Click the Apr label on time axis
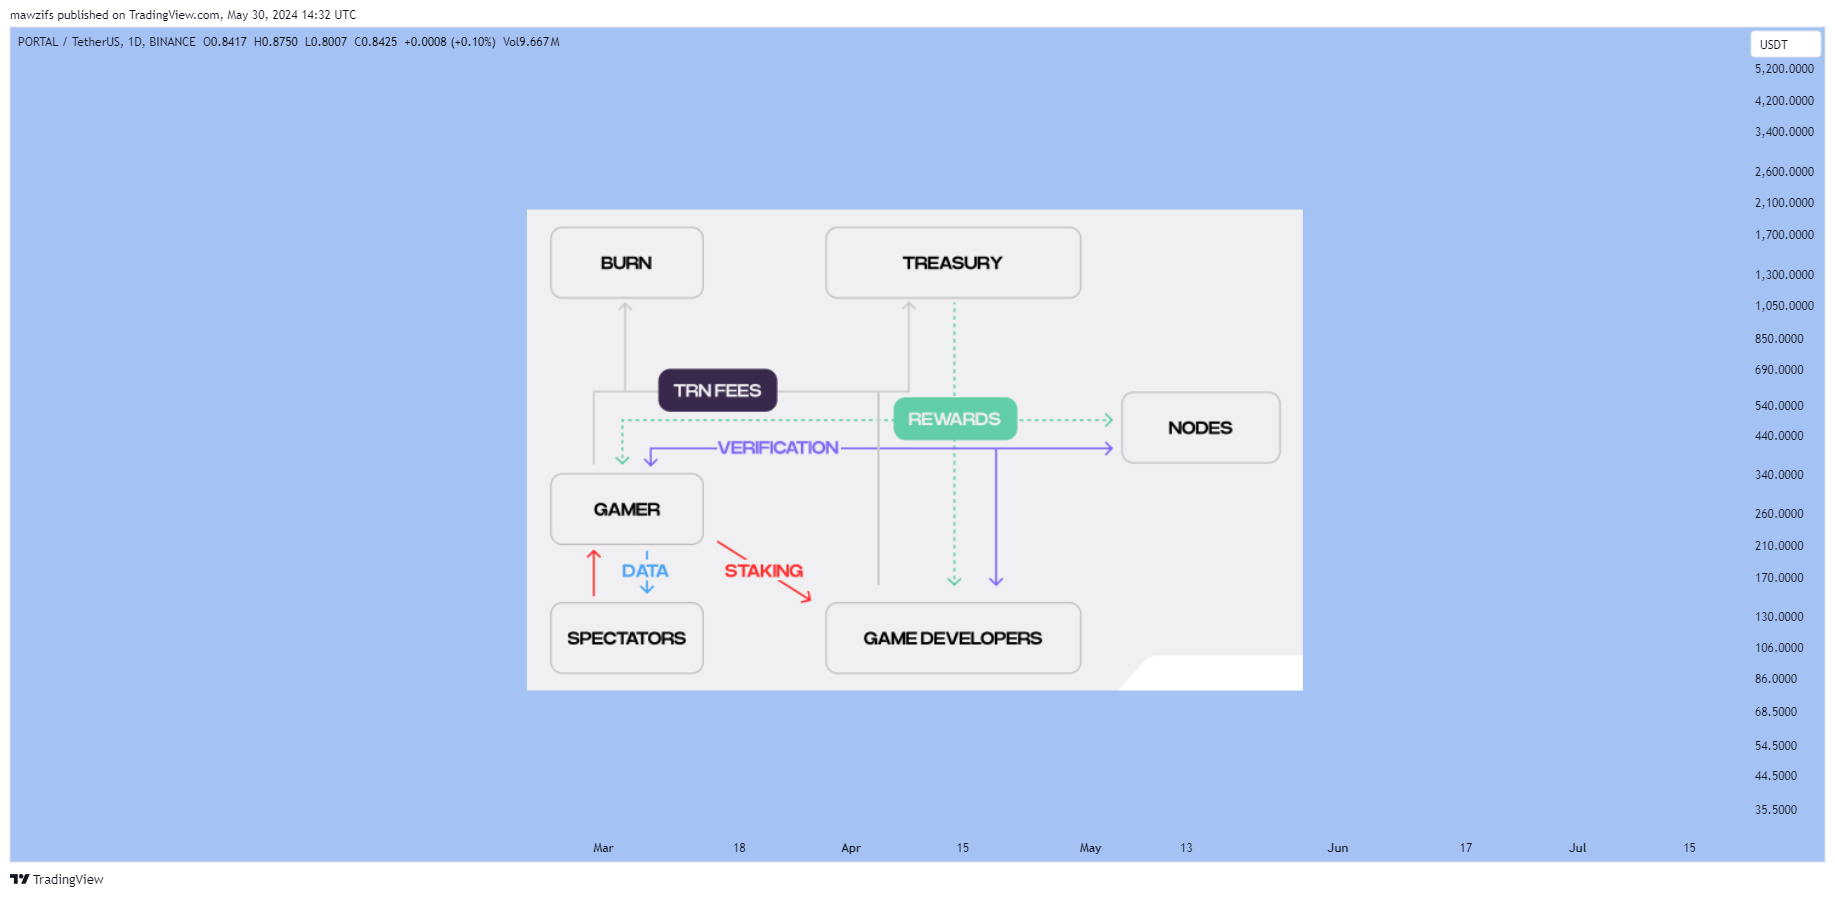Image resolution: width=1835 pixels, height=897 pixels. [x=851, y=848]
